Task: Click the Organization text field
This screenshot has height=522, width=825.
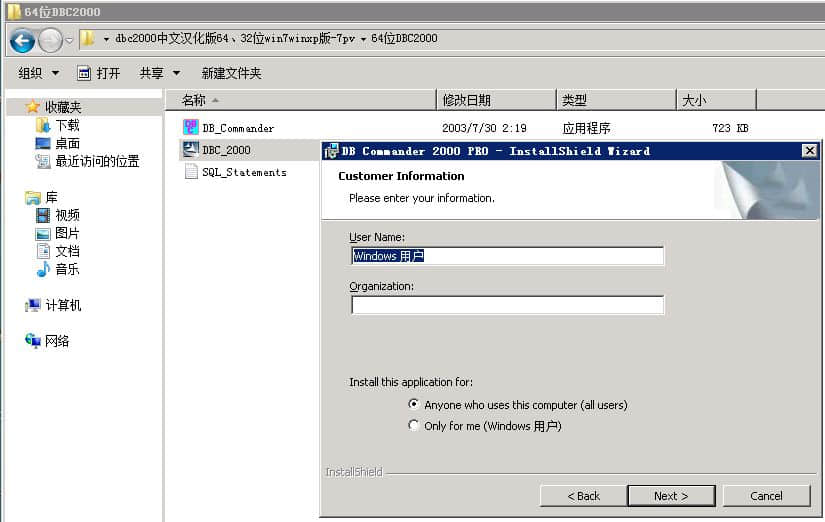Action: pyautogui.click(x=507, y=305)
